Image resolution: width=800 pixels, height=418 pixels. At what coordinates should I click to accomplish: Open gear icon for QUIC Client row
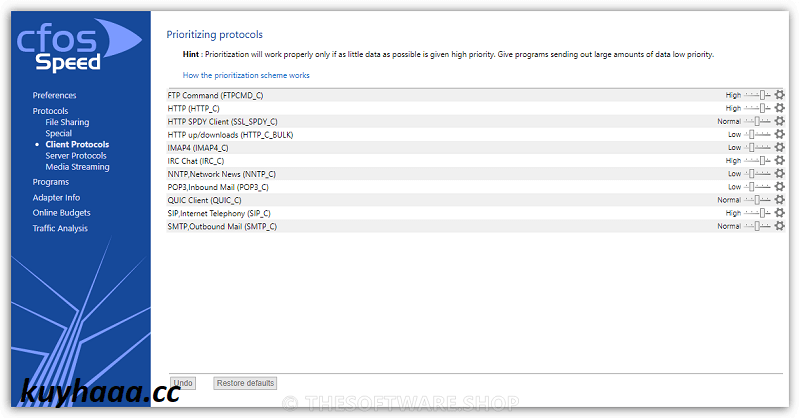coord(779,200)
